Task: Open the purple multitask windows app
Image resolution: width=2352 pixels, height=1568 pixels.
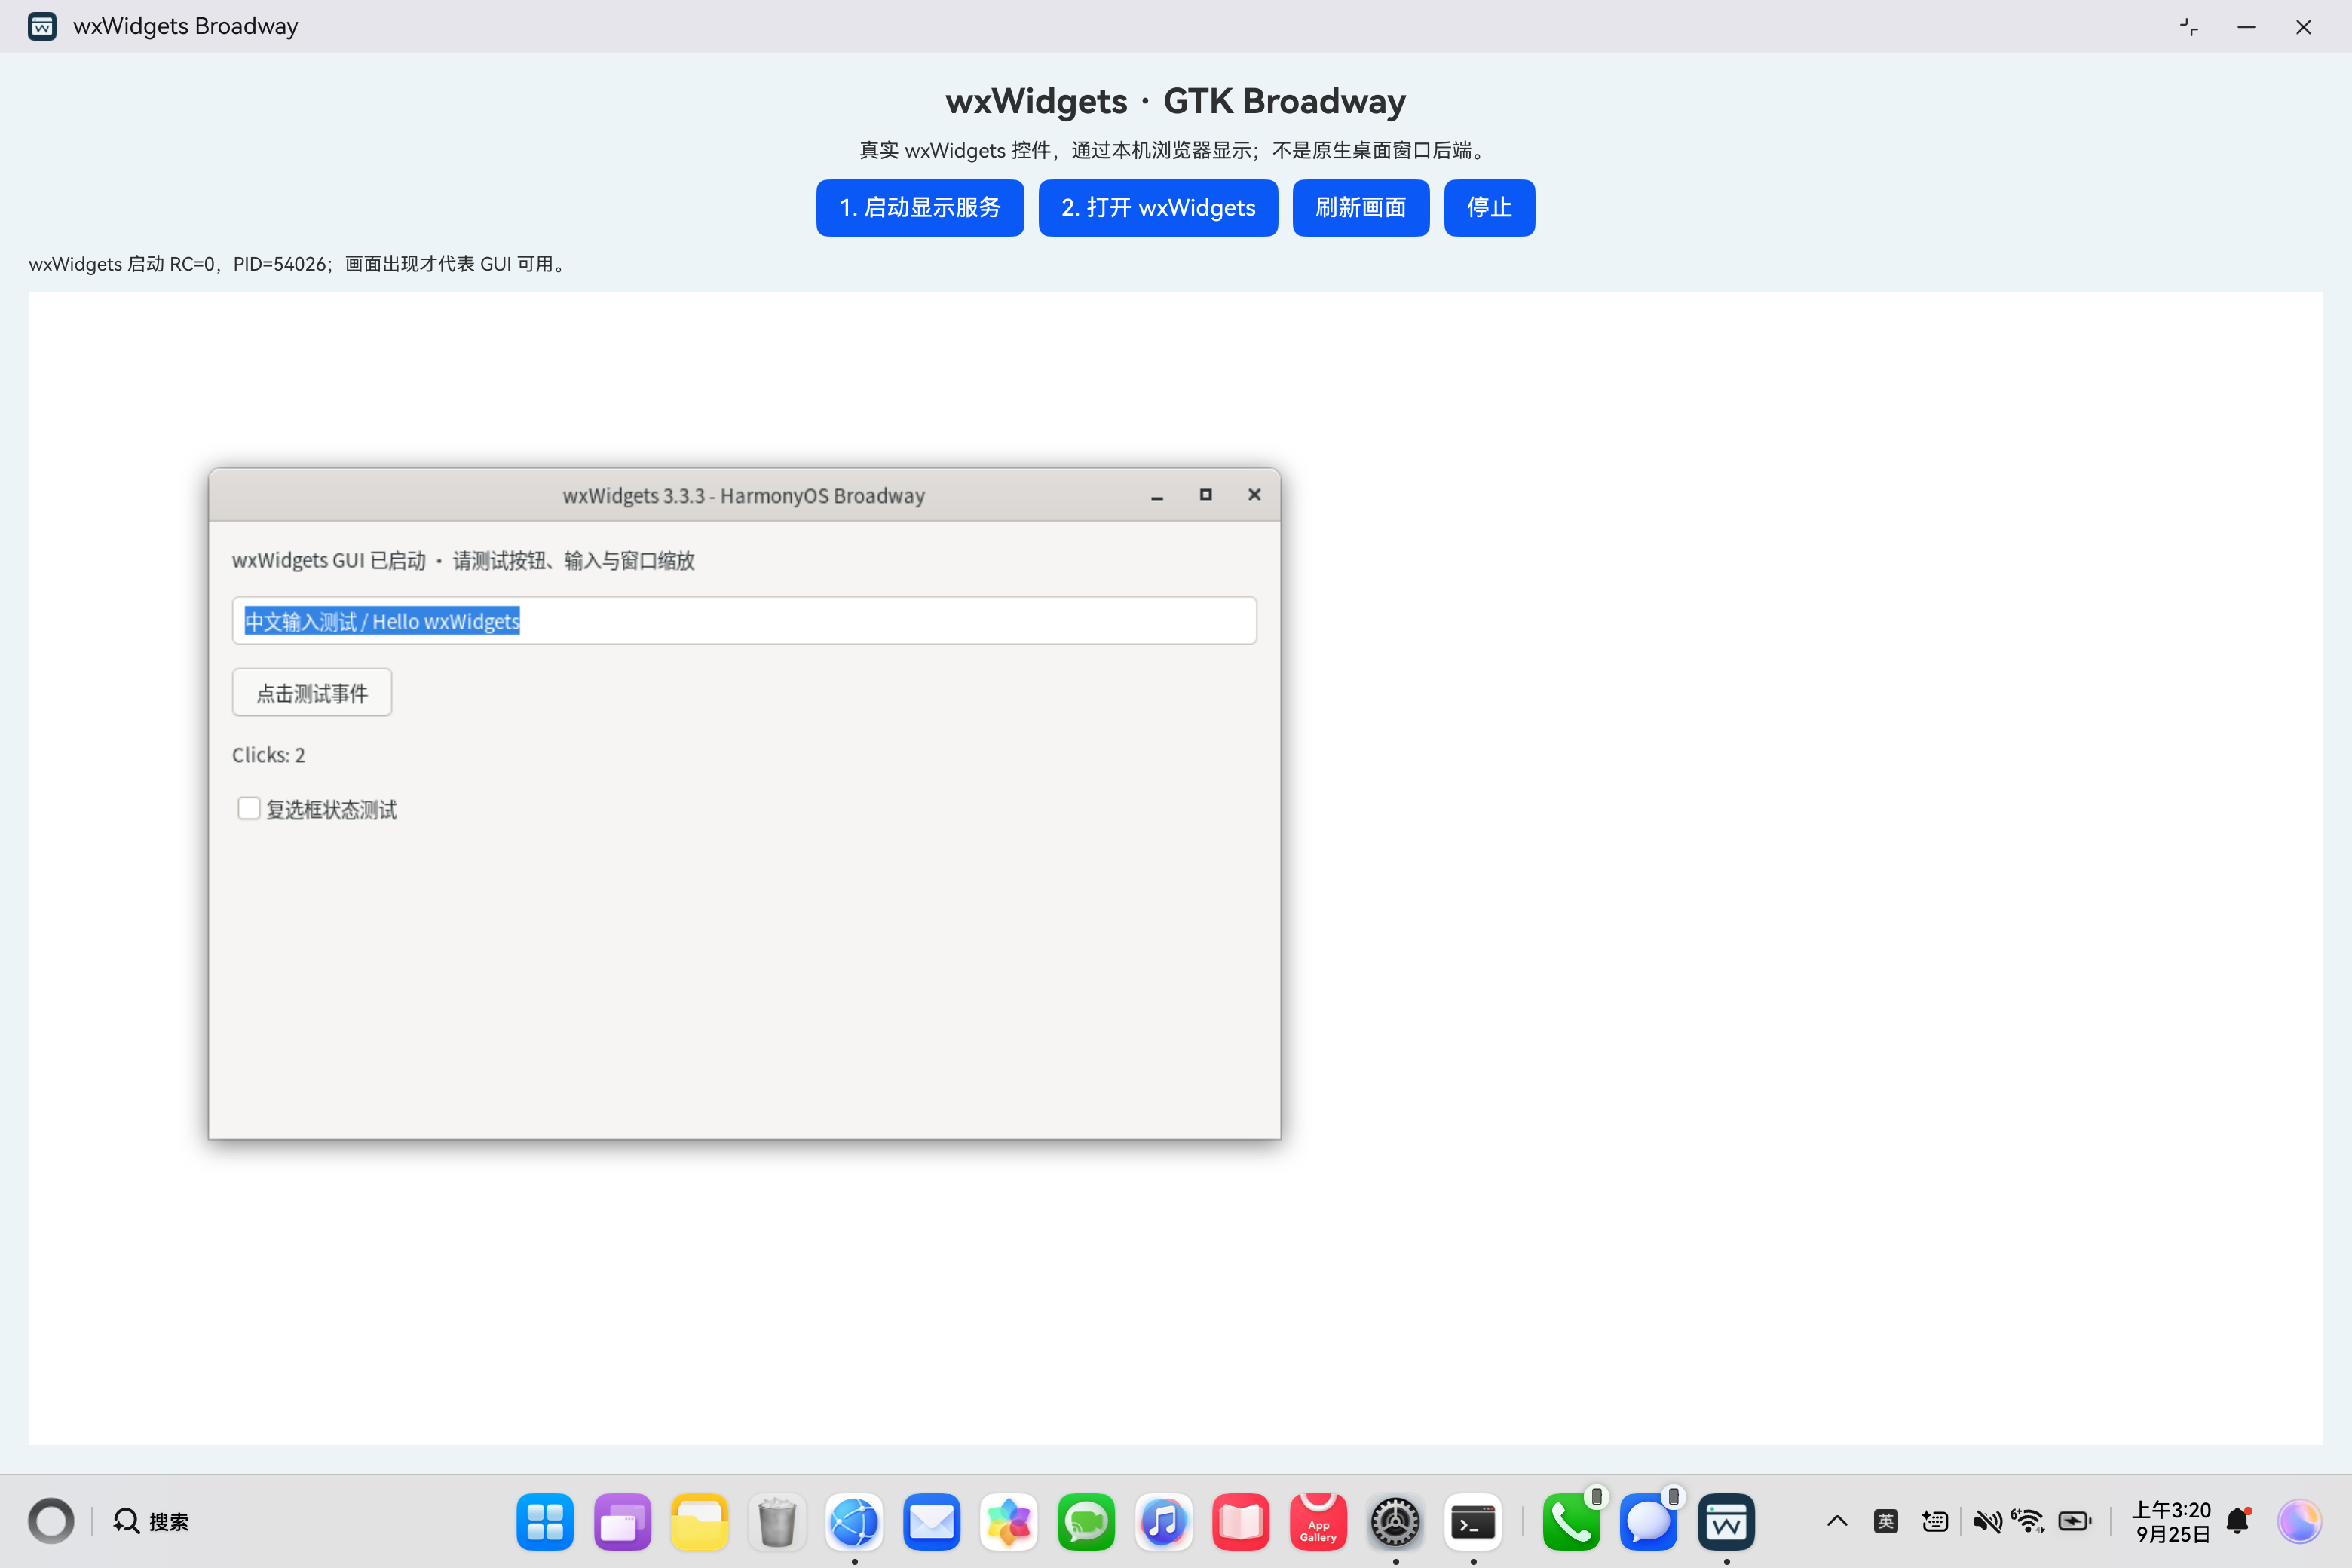Action: tap(622, 1522)
